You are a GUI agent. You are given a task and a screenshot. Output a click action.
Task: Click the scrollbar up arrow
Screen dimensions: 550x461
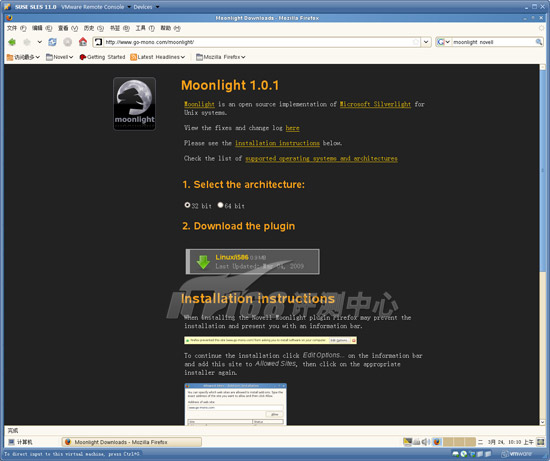click(x=543, y=67)
